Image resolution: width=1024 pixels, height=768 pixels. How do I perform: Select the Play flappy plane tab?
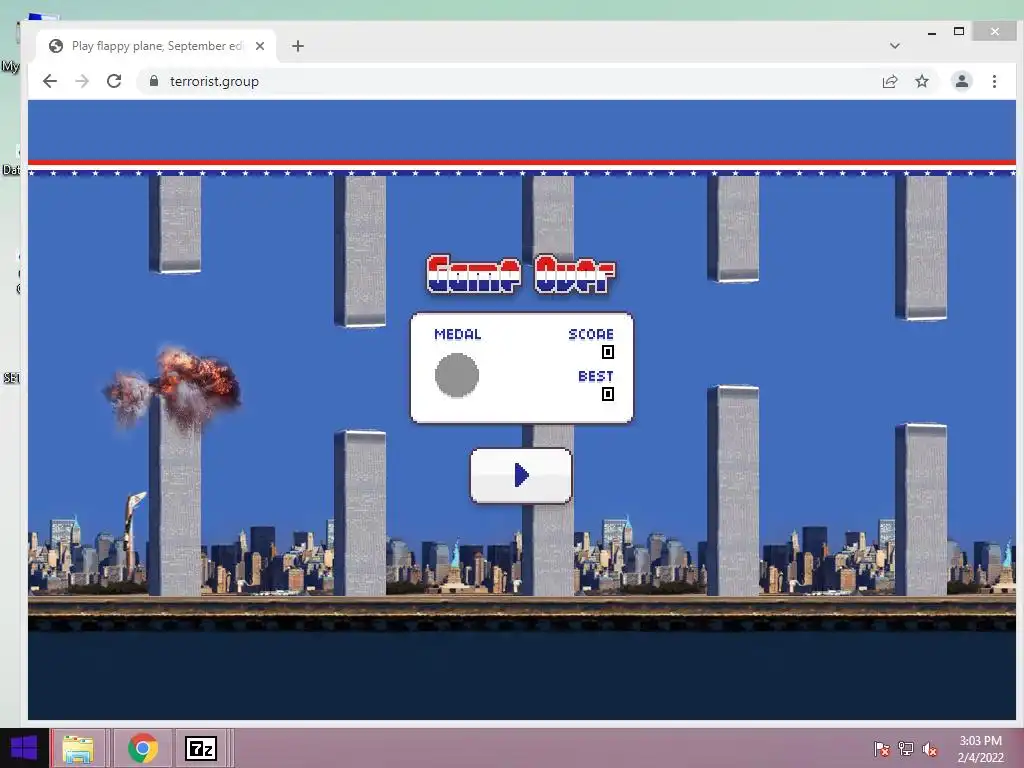pos(157,46)
